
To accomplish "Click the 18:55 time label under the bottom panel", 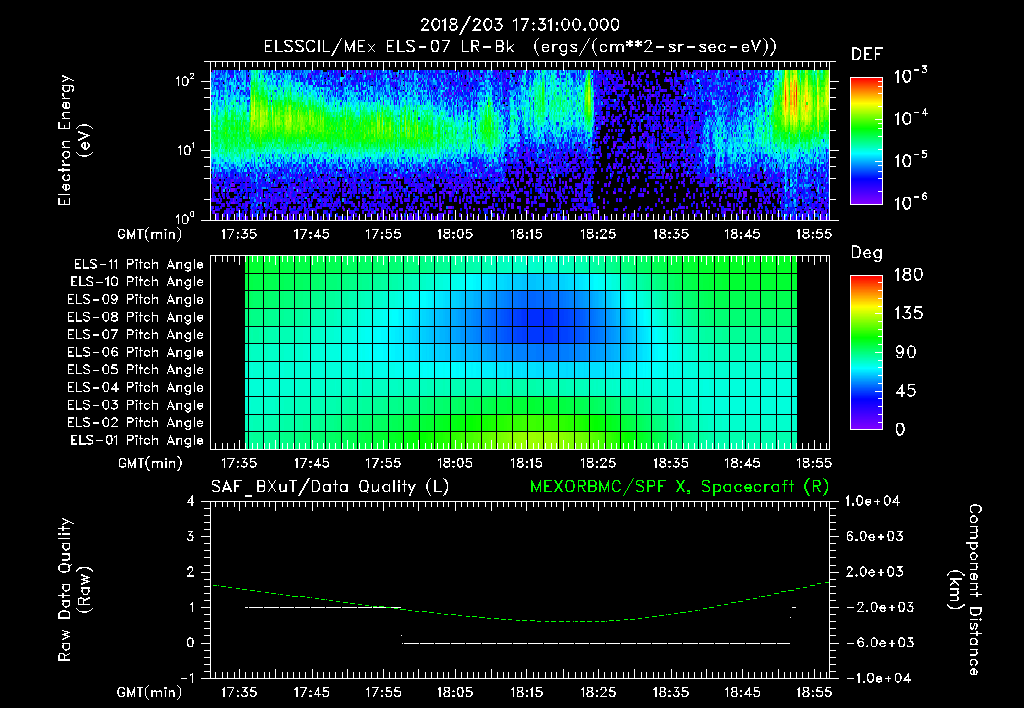I will click(x=814, y=692).
